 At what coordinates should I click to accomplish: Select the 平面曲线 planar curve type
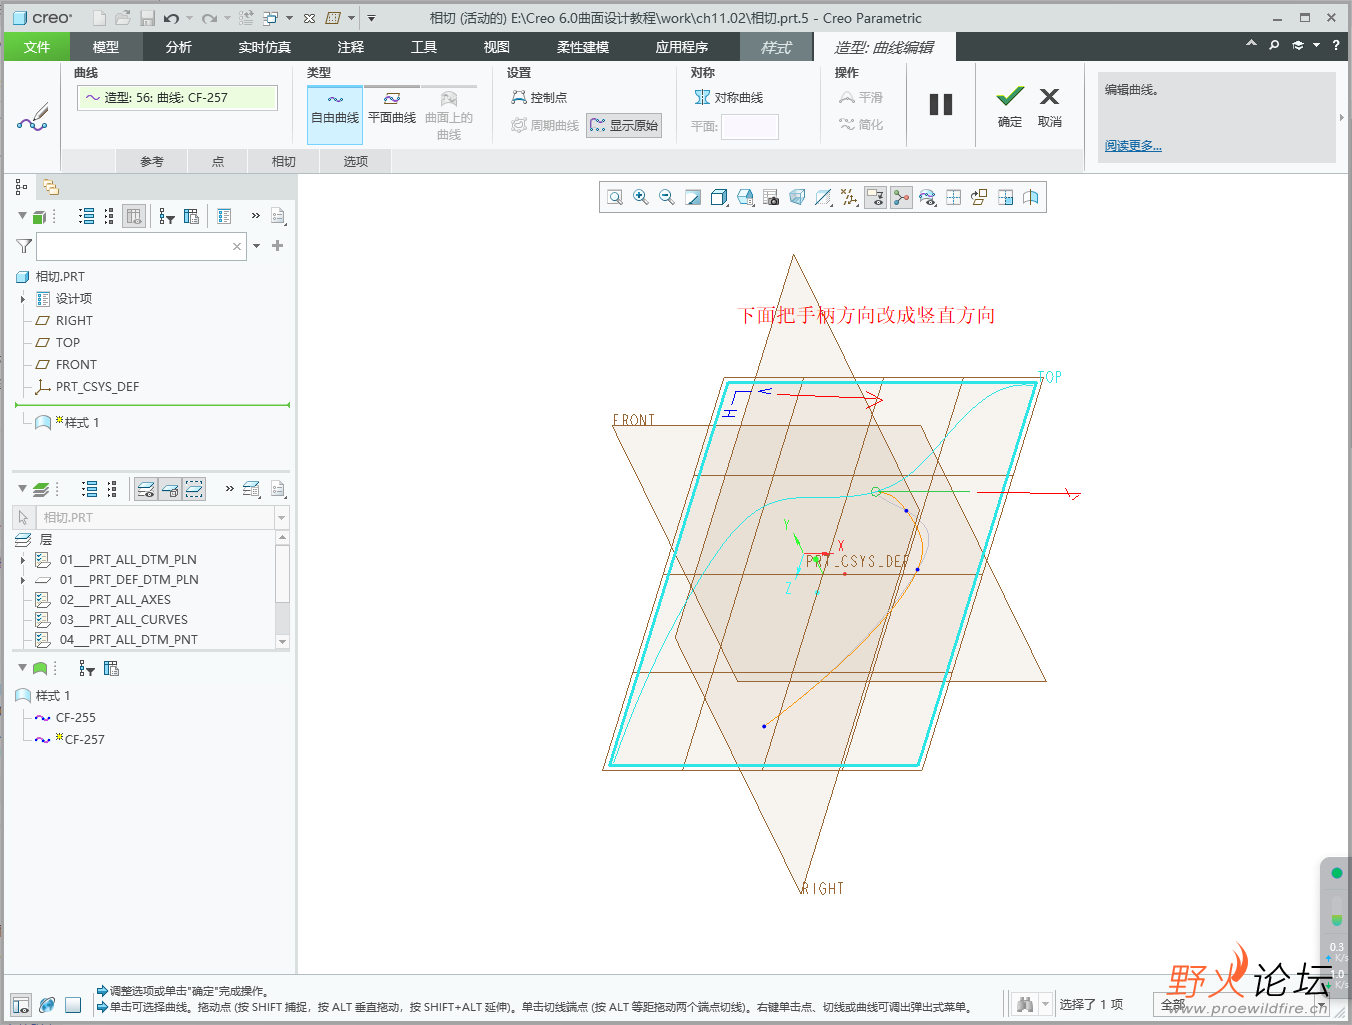click(392, 109)
